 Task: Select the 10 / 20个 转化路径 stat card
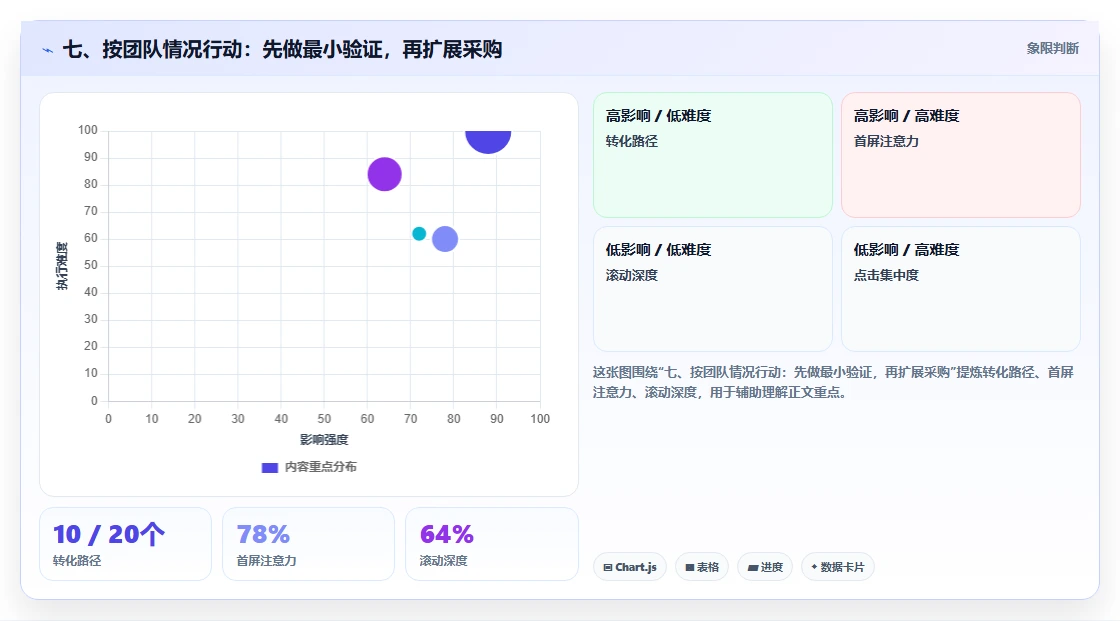coord(126,544)
